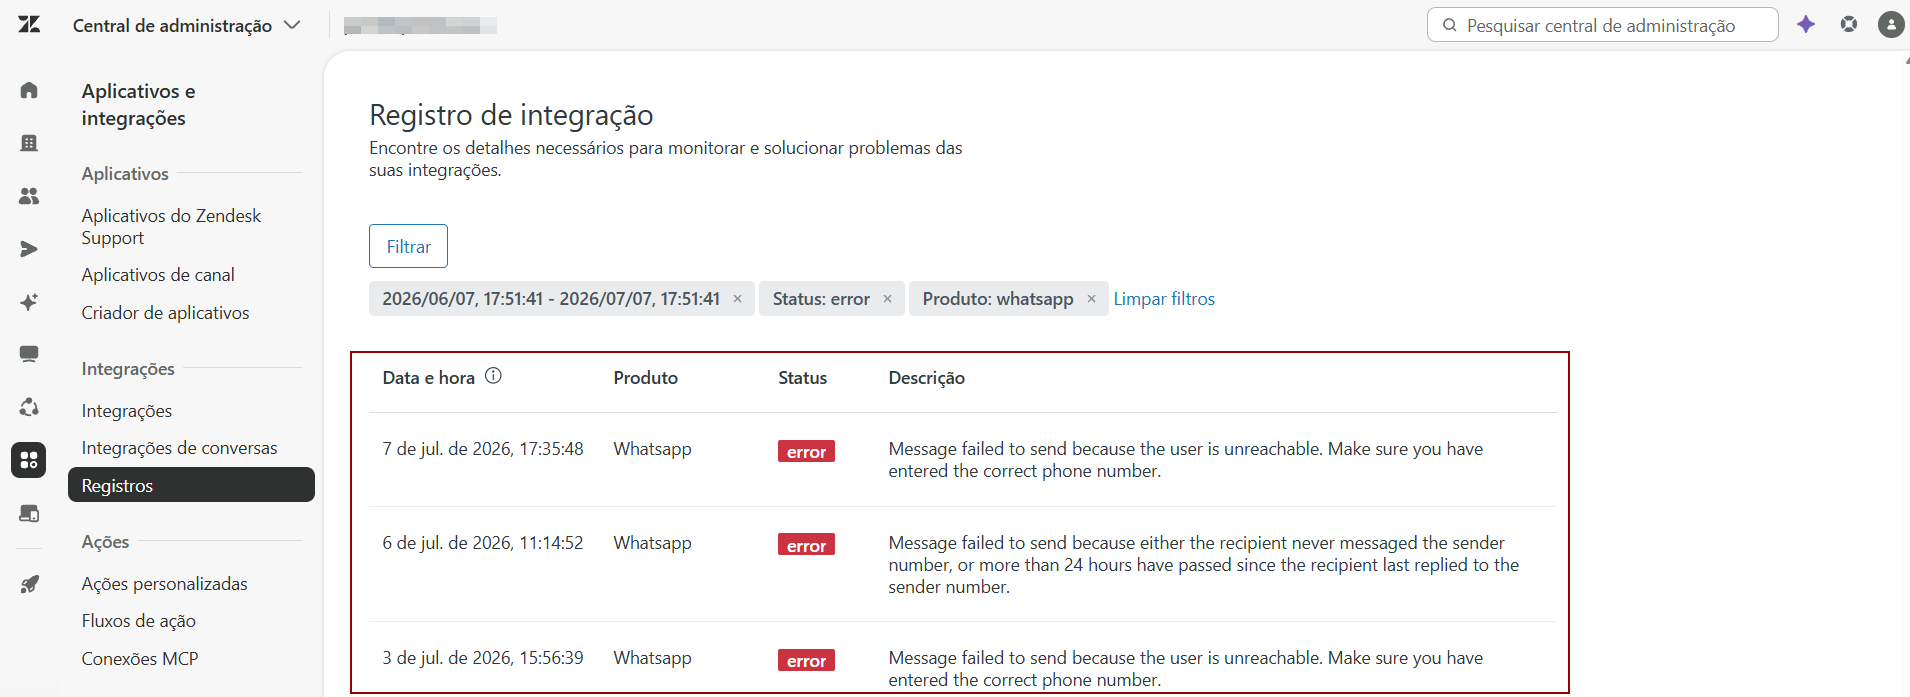1910x697 pixels.
Task: Open the devices icon below apps icon
Action: click(29, 513)
